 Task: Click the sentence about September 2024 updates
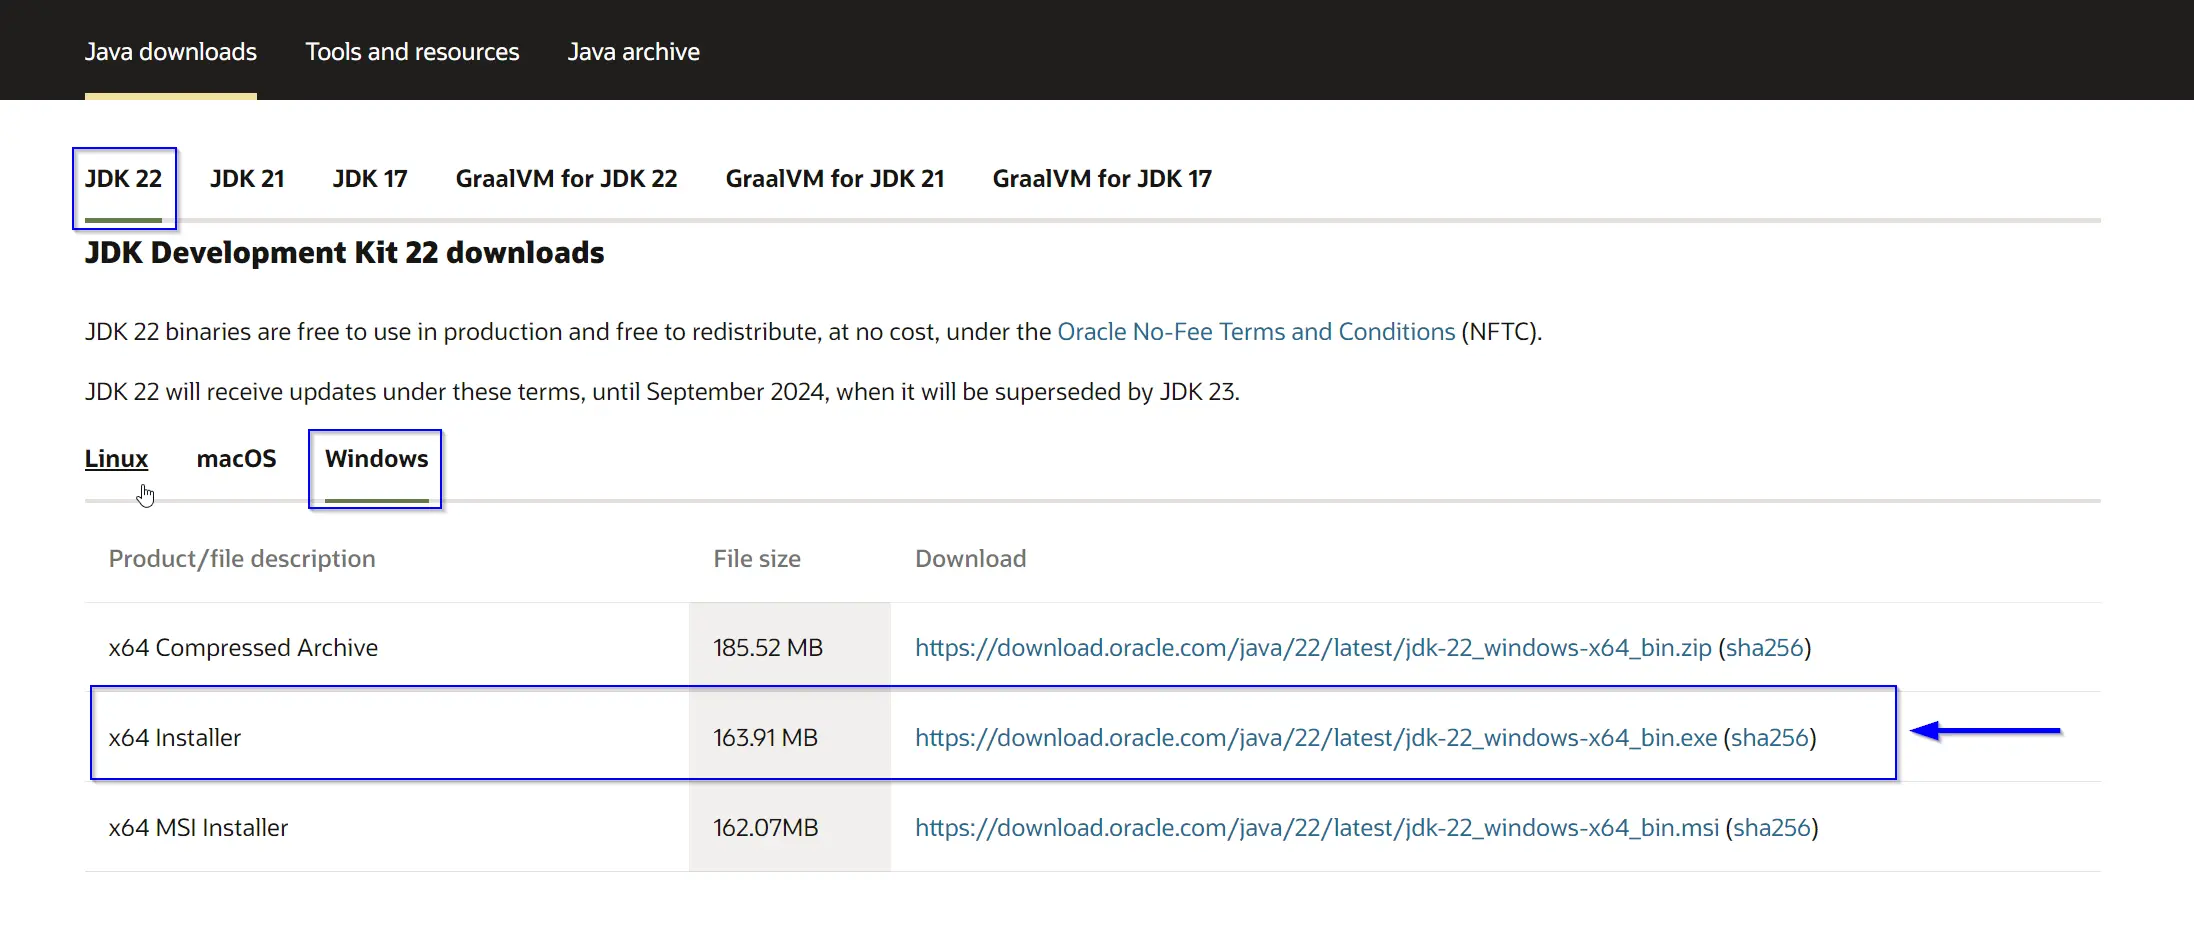pyautogui.click(x=662, y=392)
